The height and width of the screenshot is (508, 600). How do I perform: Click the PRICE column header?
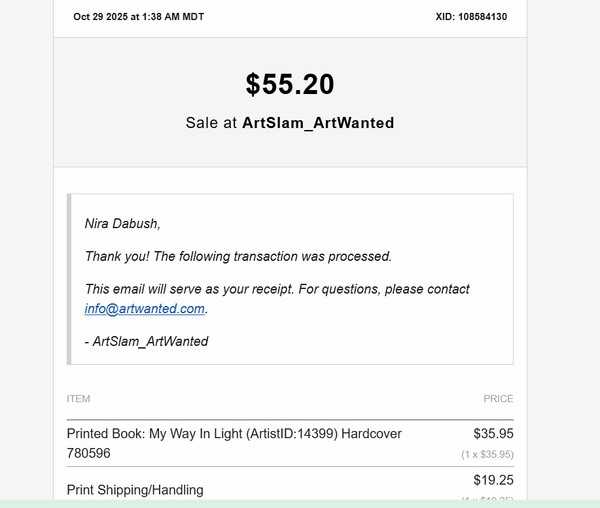(x=498, y=399)
